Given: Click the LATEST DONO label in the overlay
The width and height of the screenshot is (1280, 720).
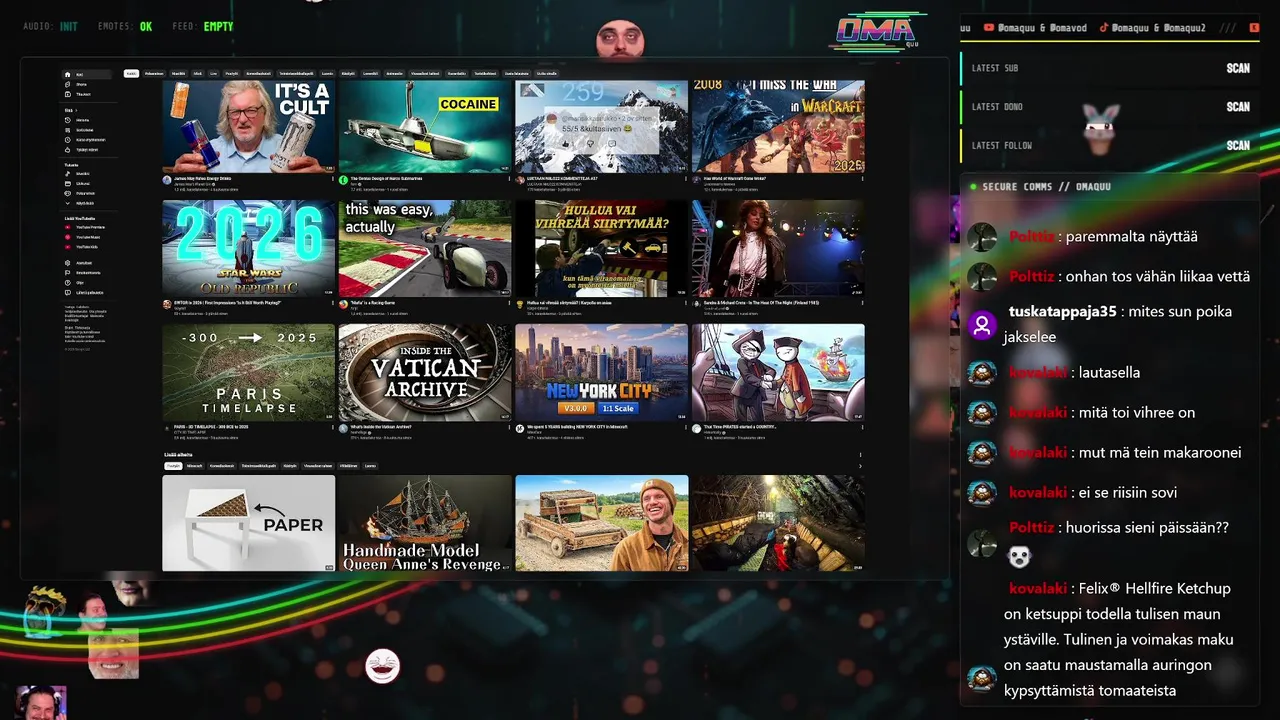Looking at the screenshot, I should (997, 107).
